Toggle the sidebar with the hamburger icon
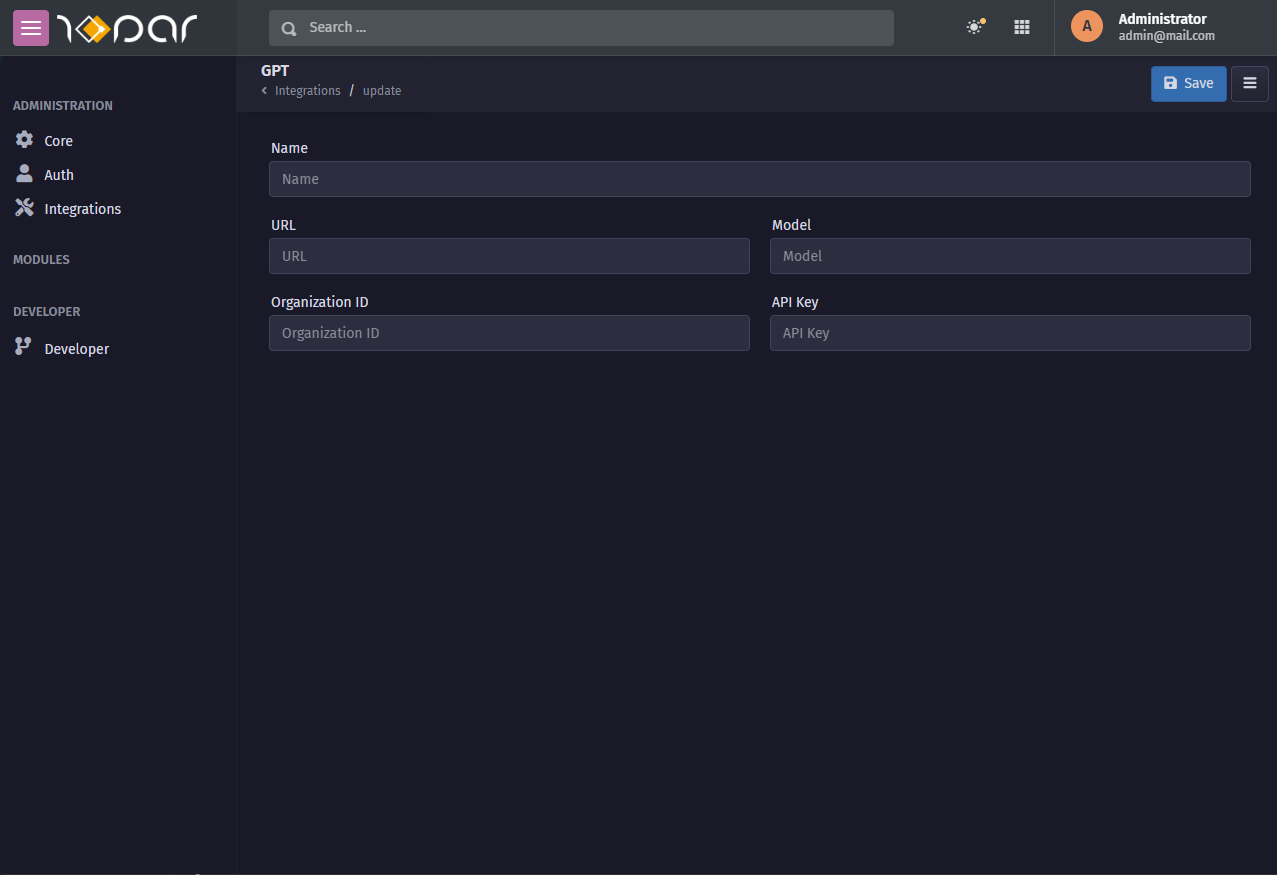Viewport: 1277px width, 875px height. click(x=30, y=28)
